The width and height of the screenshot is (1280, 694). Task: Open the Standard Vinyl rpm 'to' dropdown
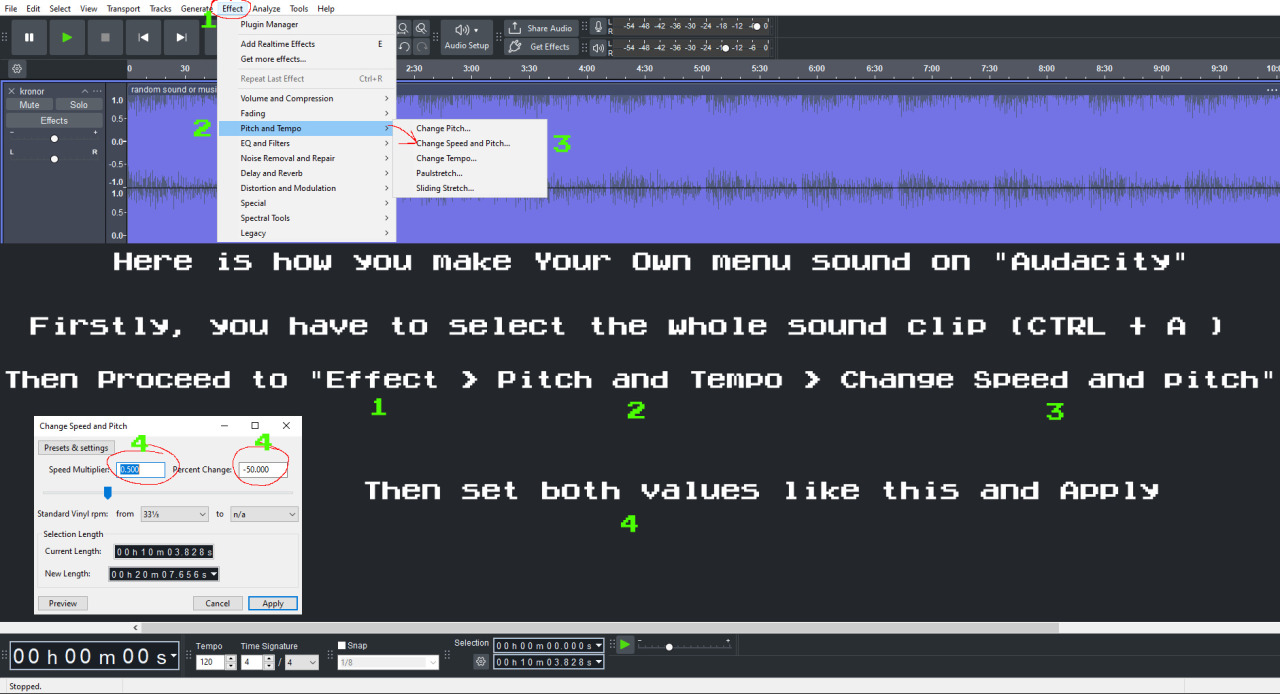264,514
